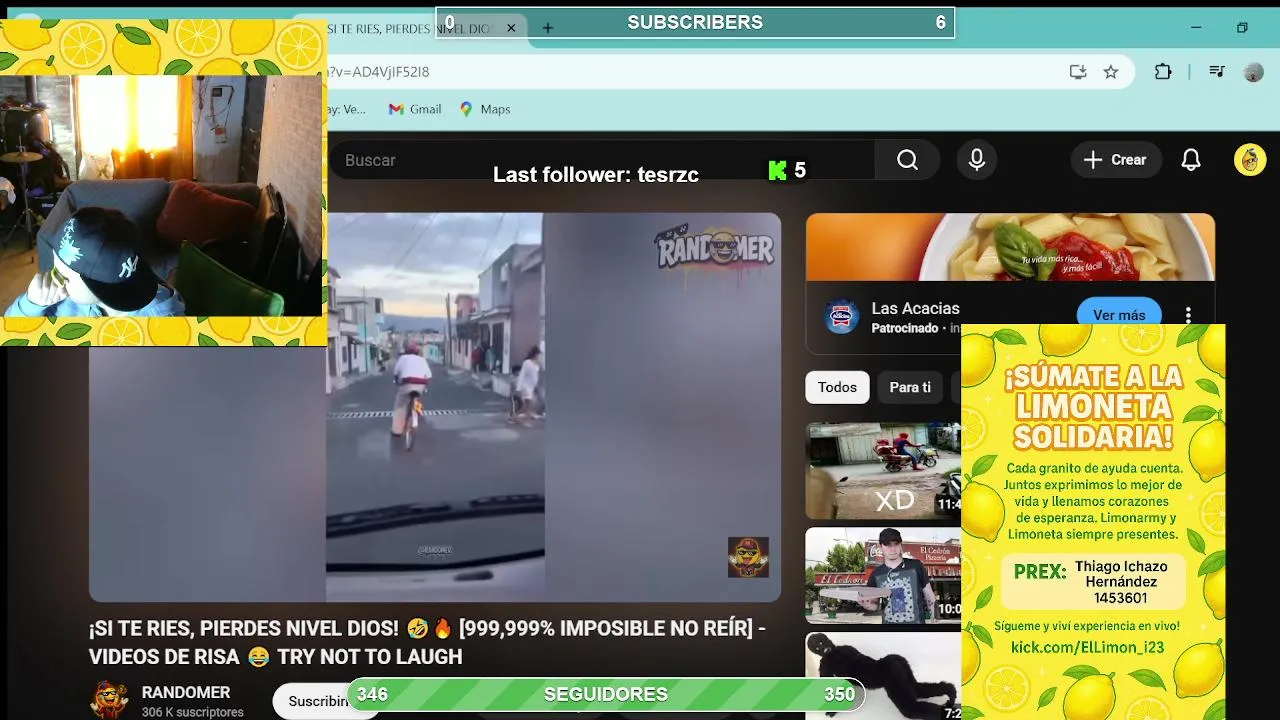The height and width of the screenshot is (720, 1280).
Task: Open the Chrome profile avatar
Action: click(x=1253, y=72)
